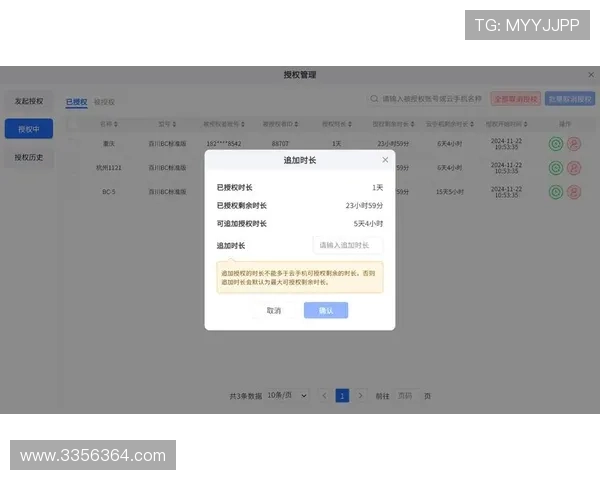Click the 重庆 name cell
Viewport: 600px width, 480px height.
coord(109,144)
